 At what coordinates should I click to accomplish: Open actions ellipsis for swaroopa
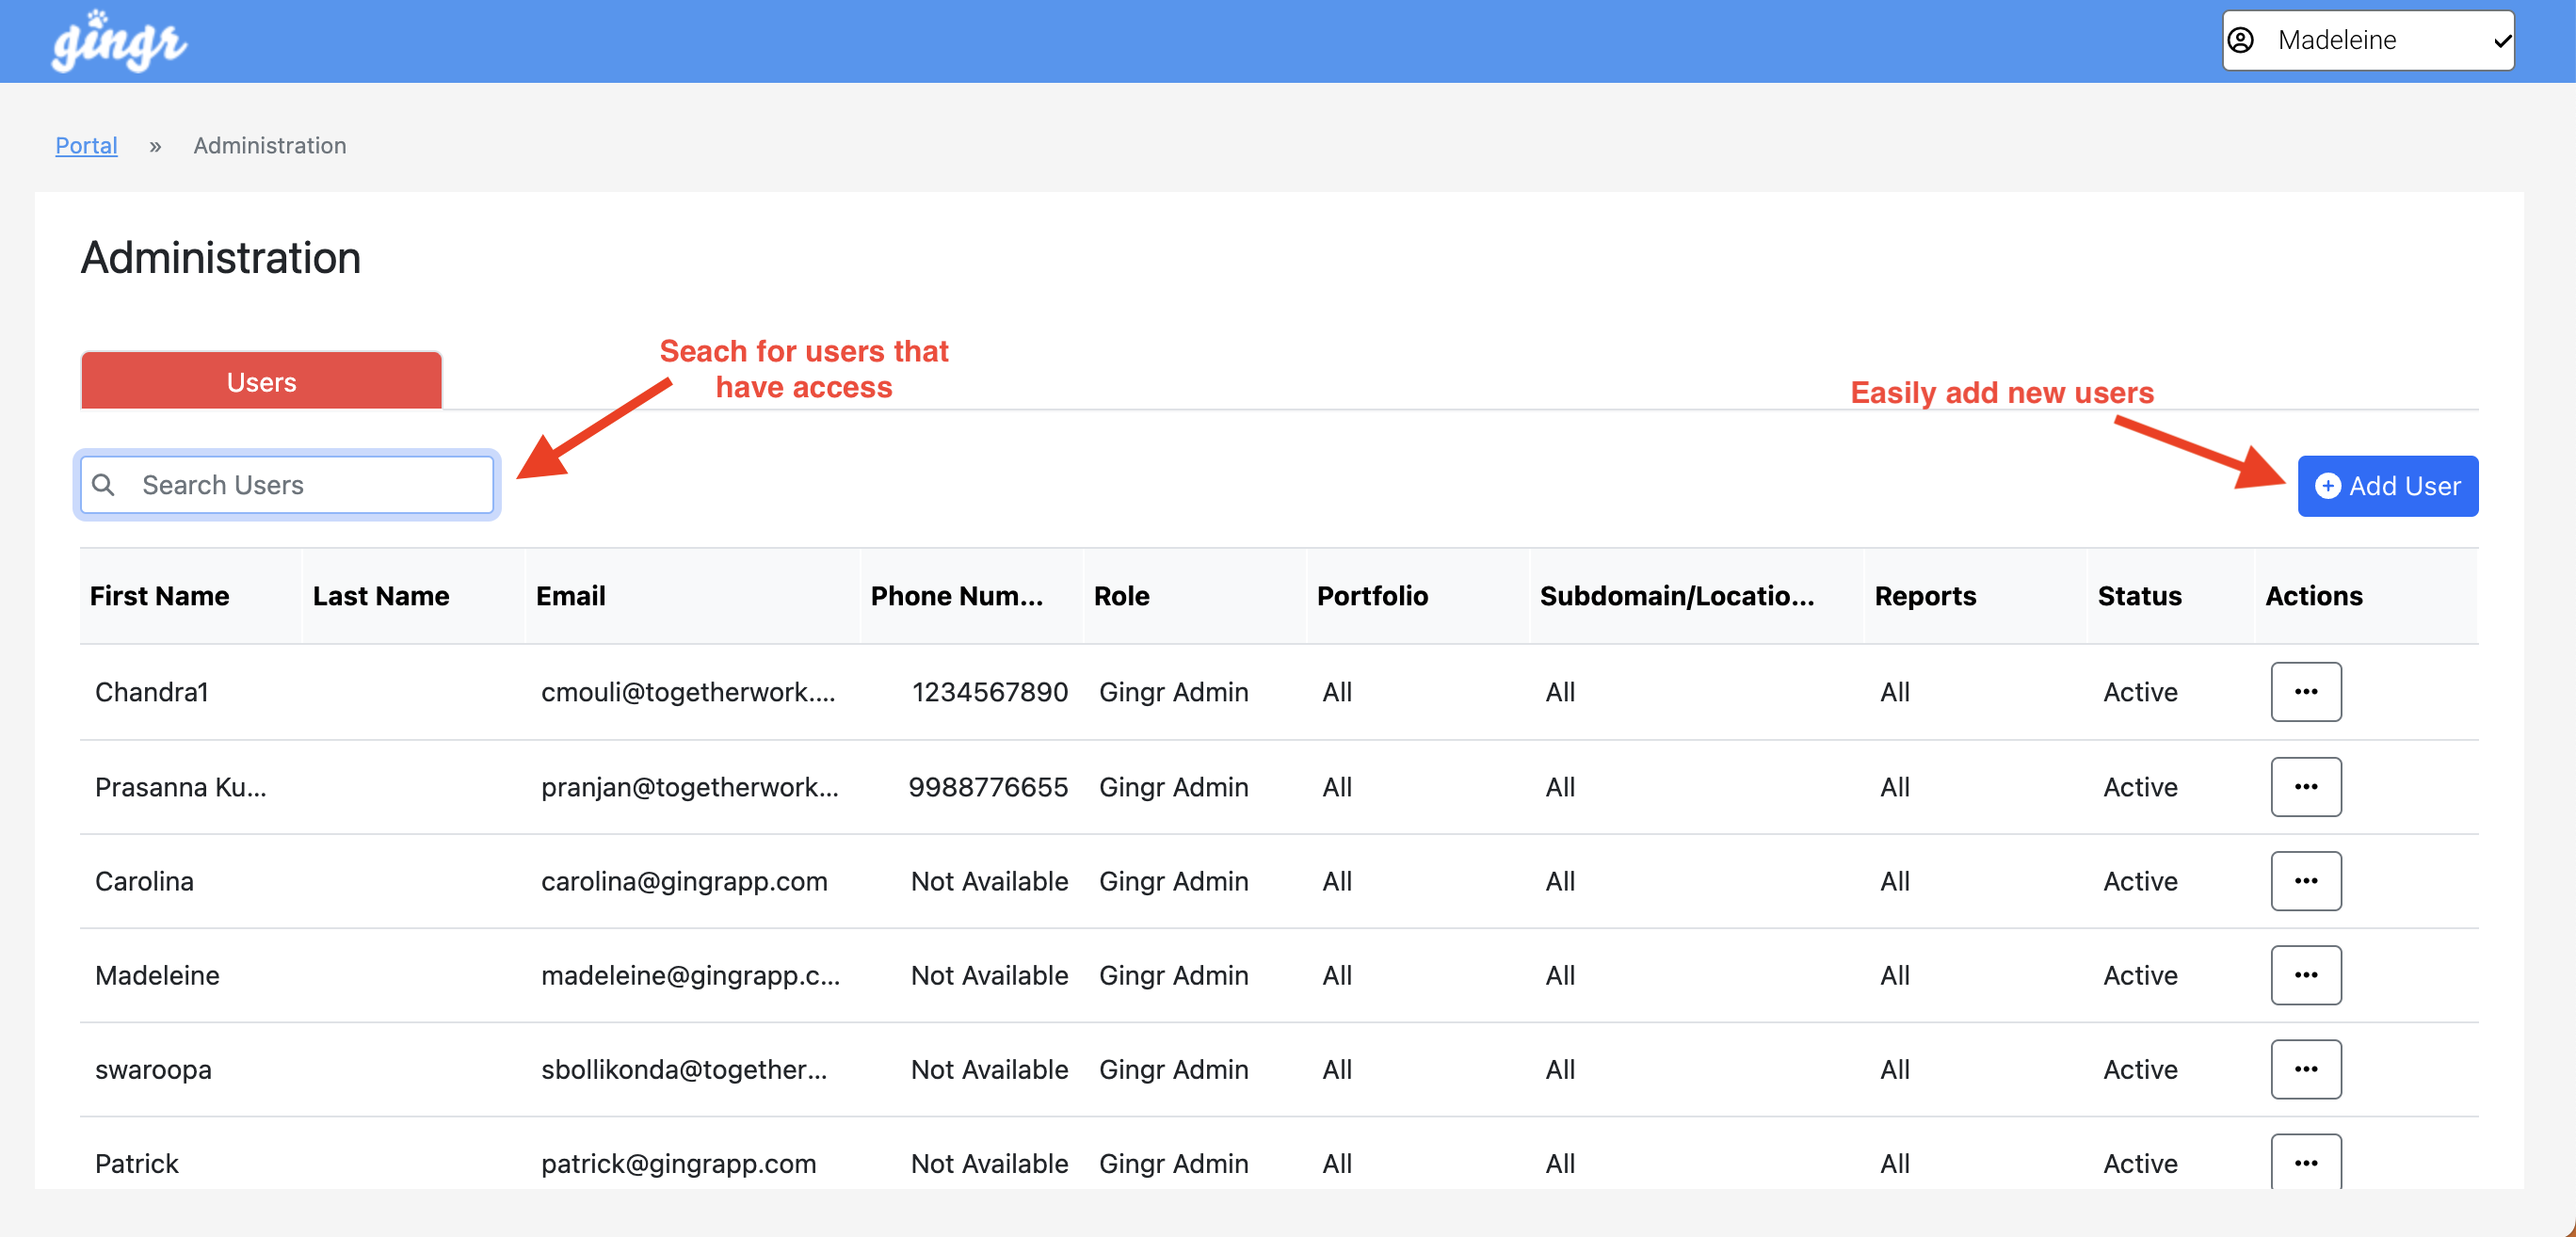click(2305, 1069)
